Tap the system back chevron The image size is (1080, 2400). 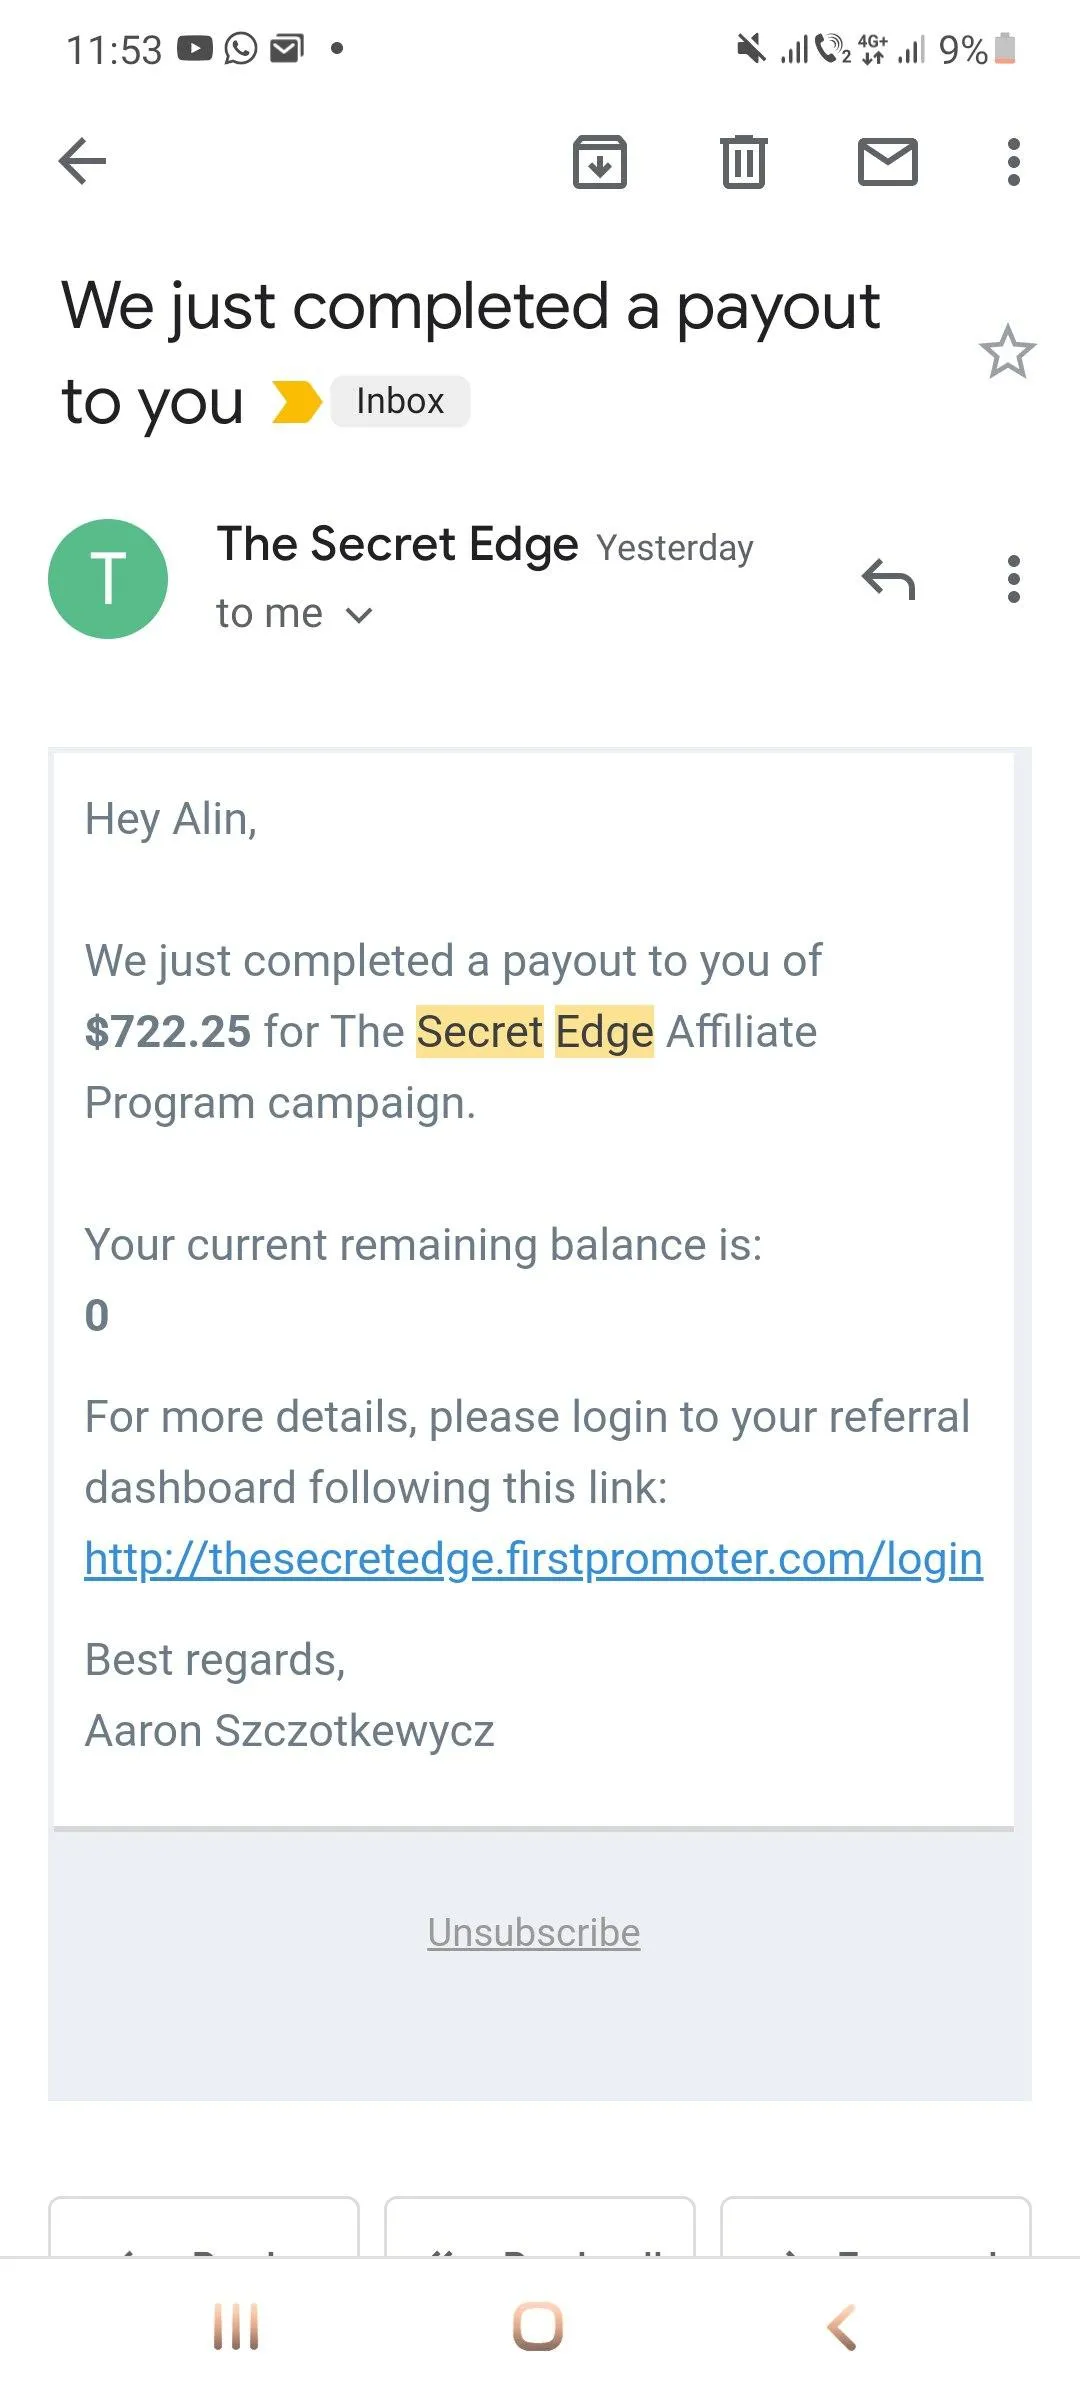tap(842, 2327)
